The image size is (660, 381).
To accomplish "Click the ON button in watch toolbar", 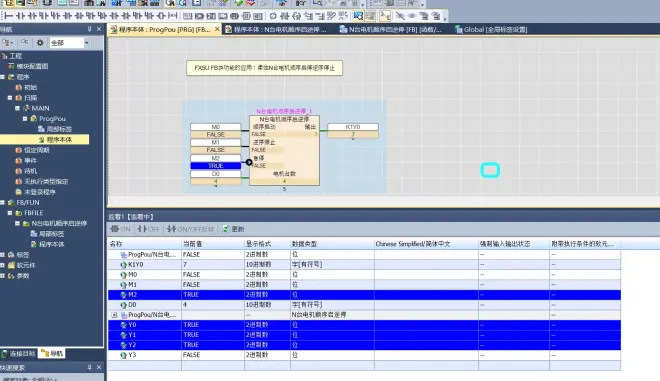I will (120, 229).
